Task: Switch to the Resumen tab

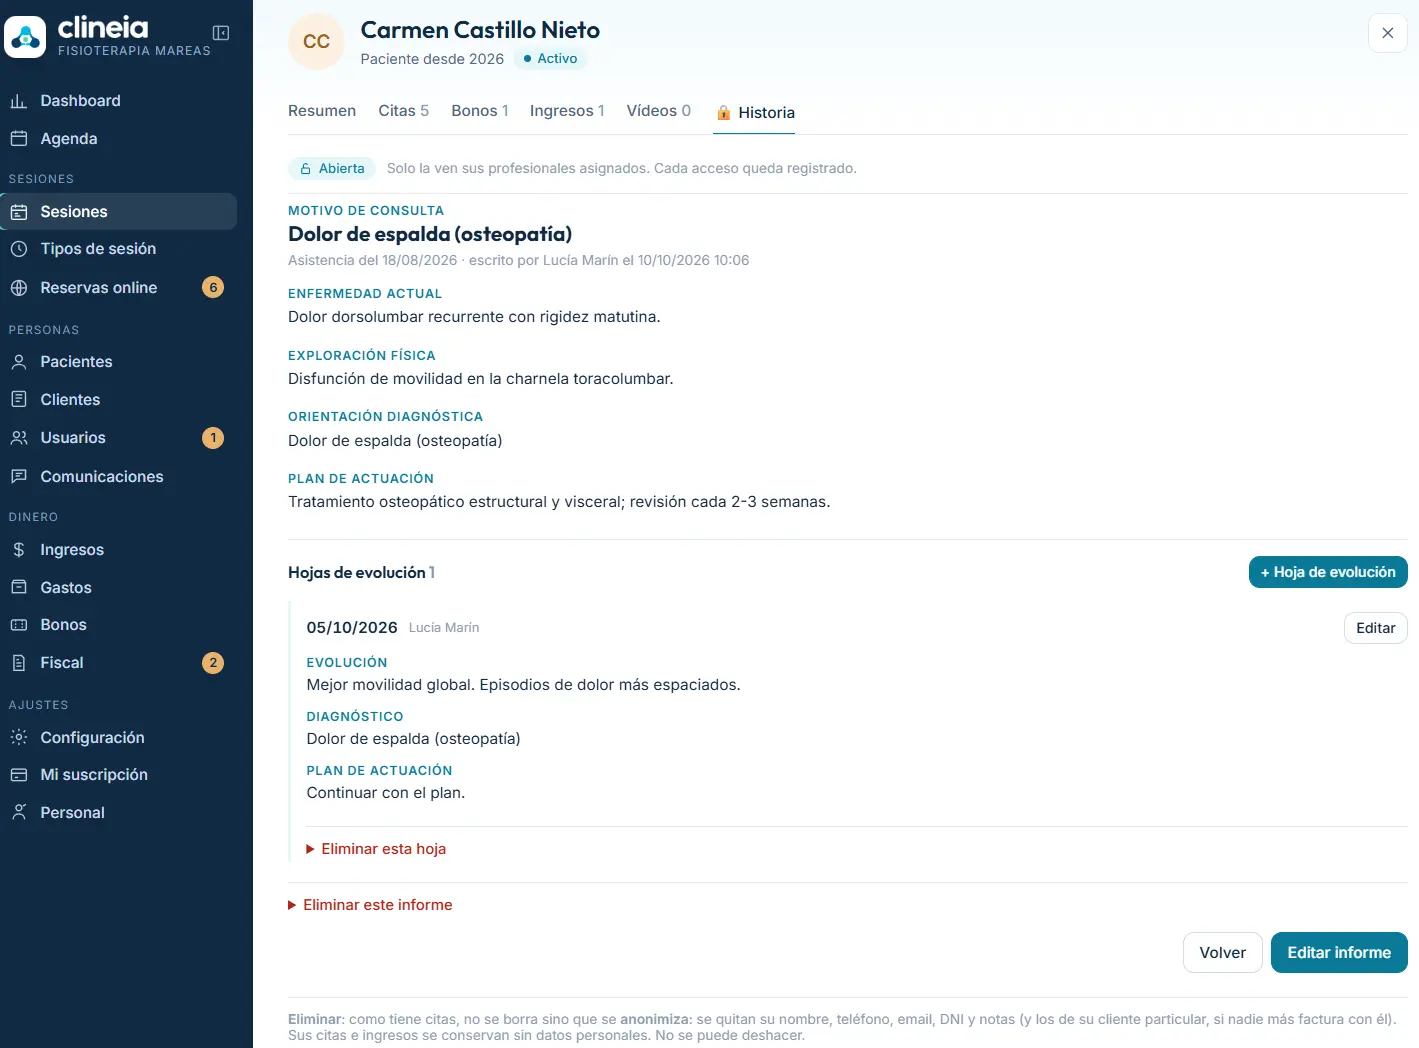Action: click(x=322, y=111)
